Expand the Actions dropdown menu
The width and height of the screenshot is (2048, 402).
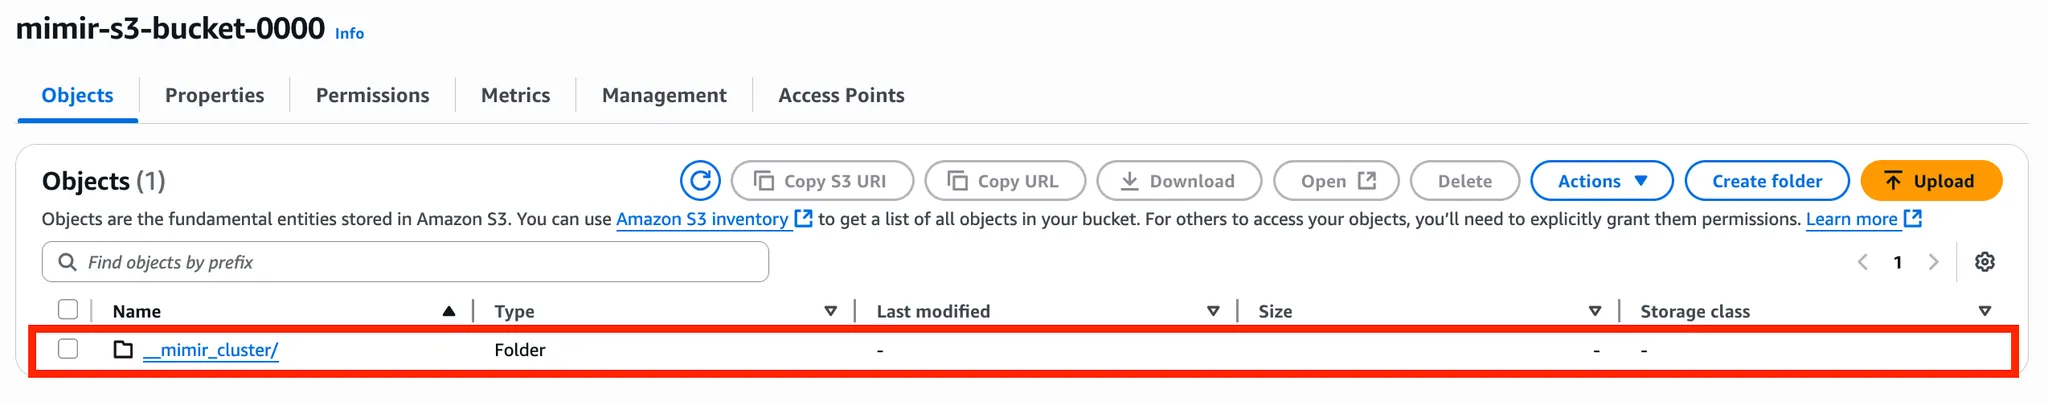click(1601, 181)
